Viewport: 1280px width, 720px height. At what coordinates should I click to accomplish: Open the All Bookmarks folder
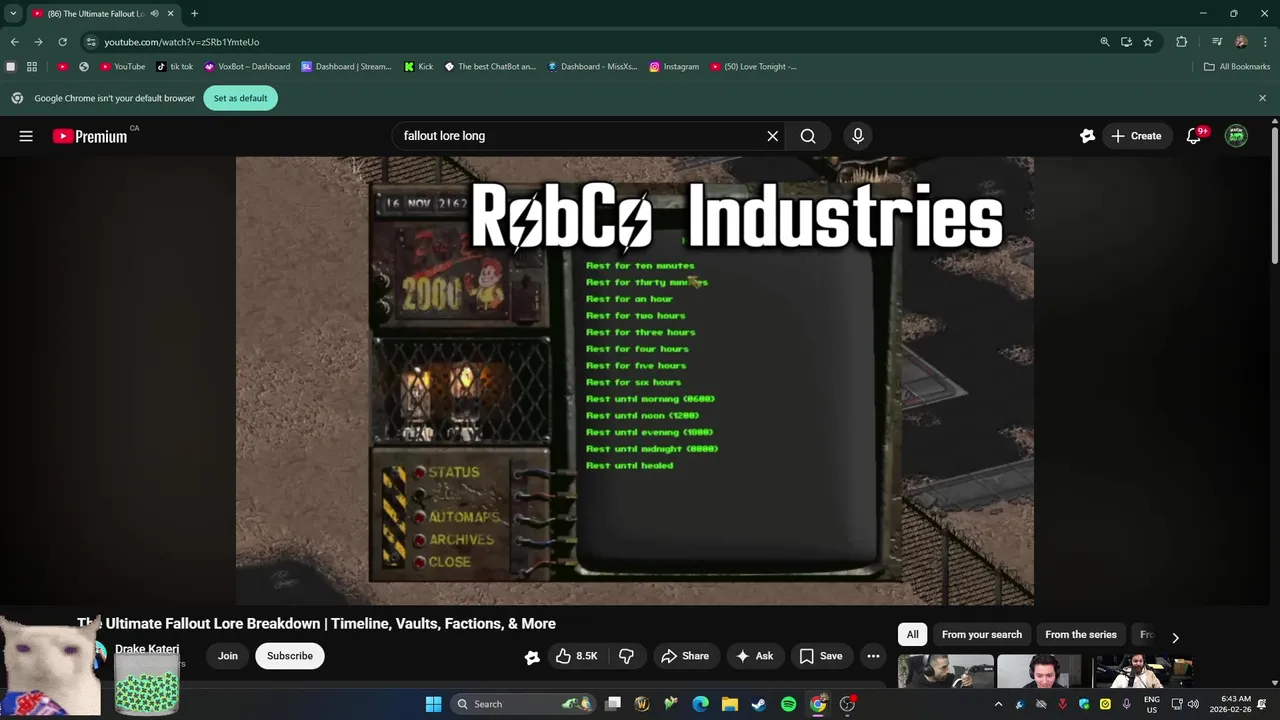coord(1237,67)
